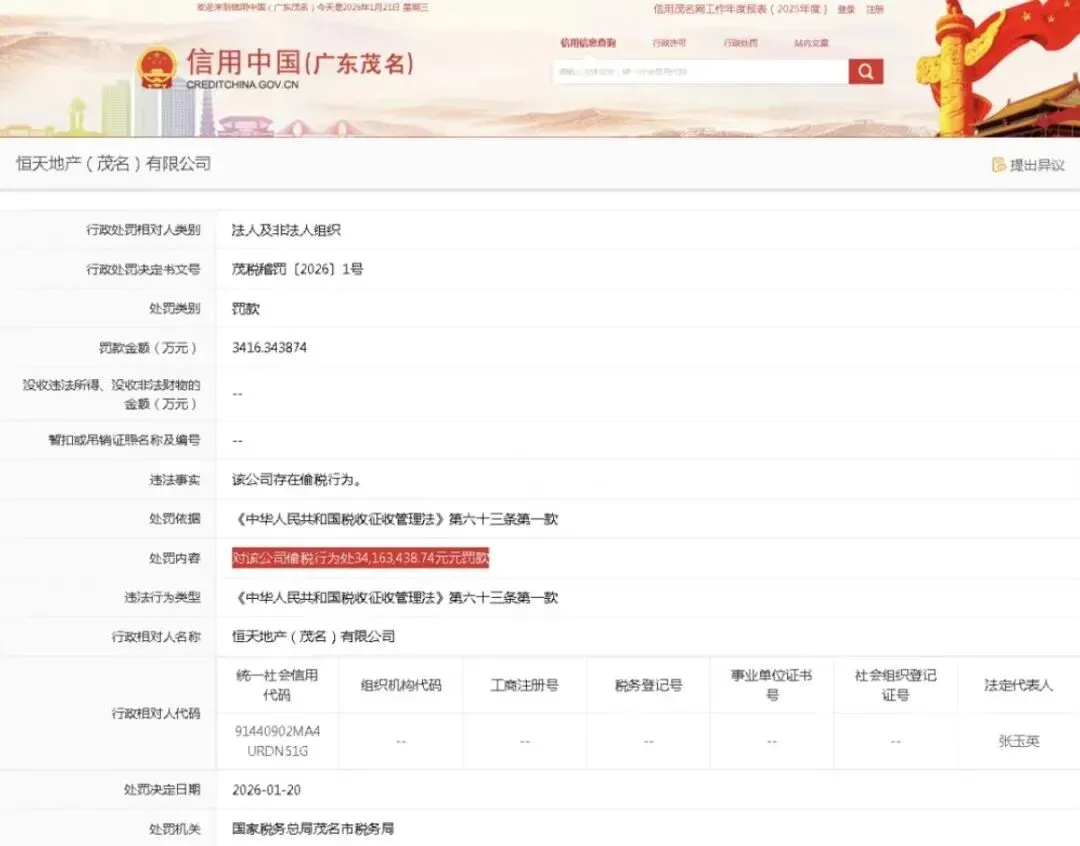Click the 暂扣或吊销证照名称及编号 label
Viewport: 1080px width, 846px height.
click(x=124, y=440)
